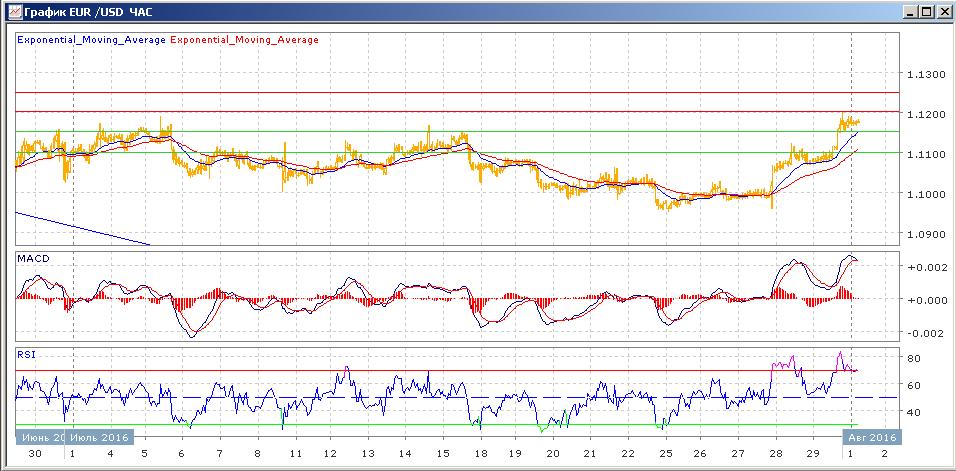This screenshot has height=471, width=956.
Task: Click the -0.002 MACD scale value
Action: [927, 333]
